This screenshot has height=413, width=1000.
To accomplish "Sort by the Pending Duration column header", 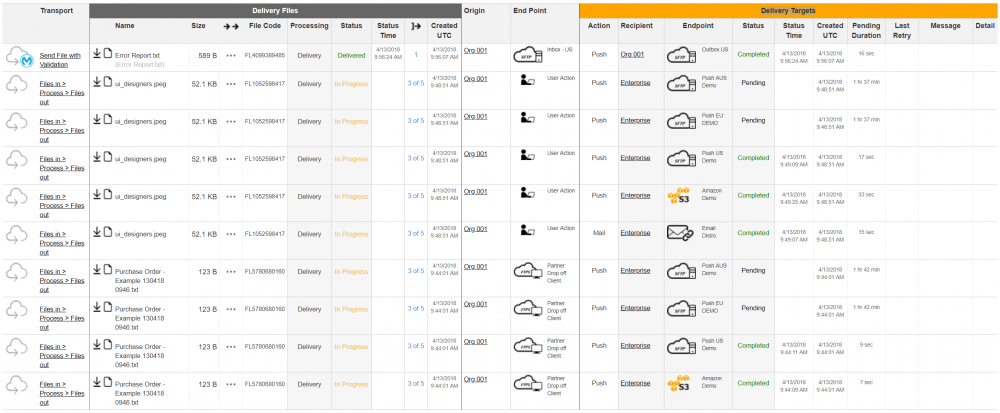I will [866, 30].
